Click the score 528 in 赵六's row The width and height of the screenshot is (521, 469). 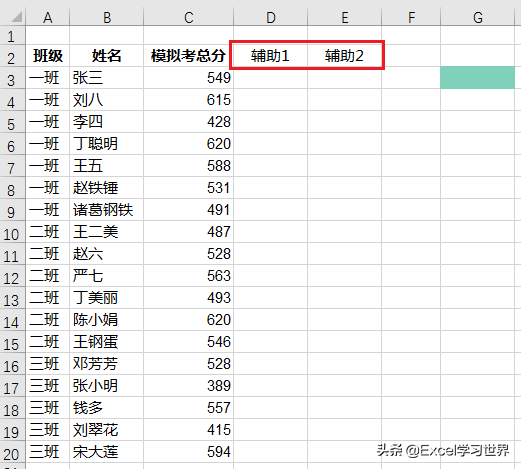coord(189,254)
